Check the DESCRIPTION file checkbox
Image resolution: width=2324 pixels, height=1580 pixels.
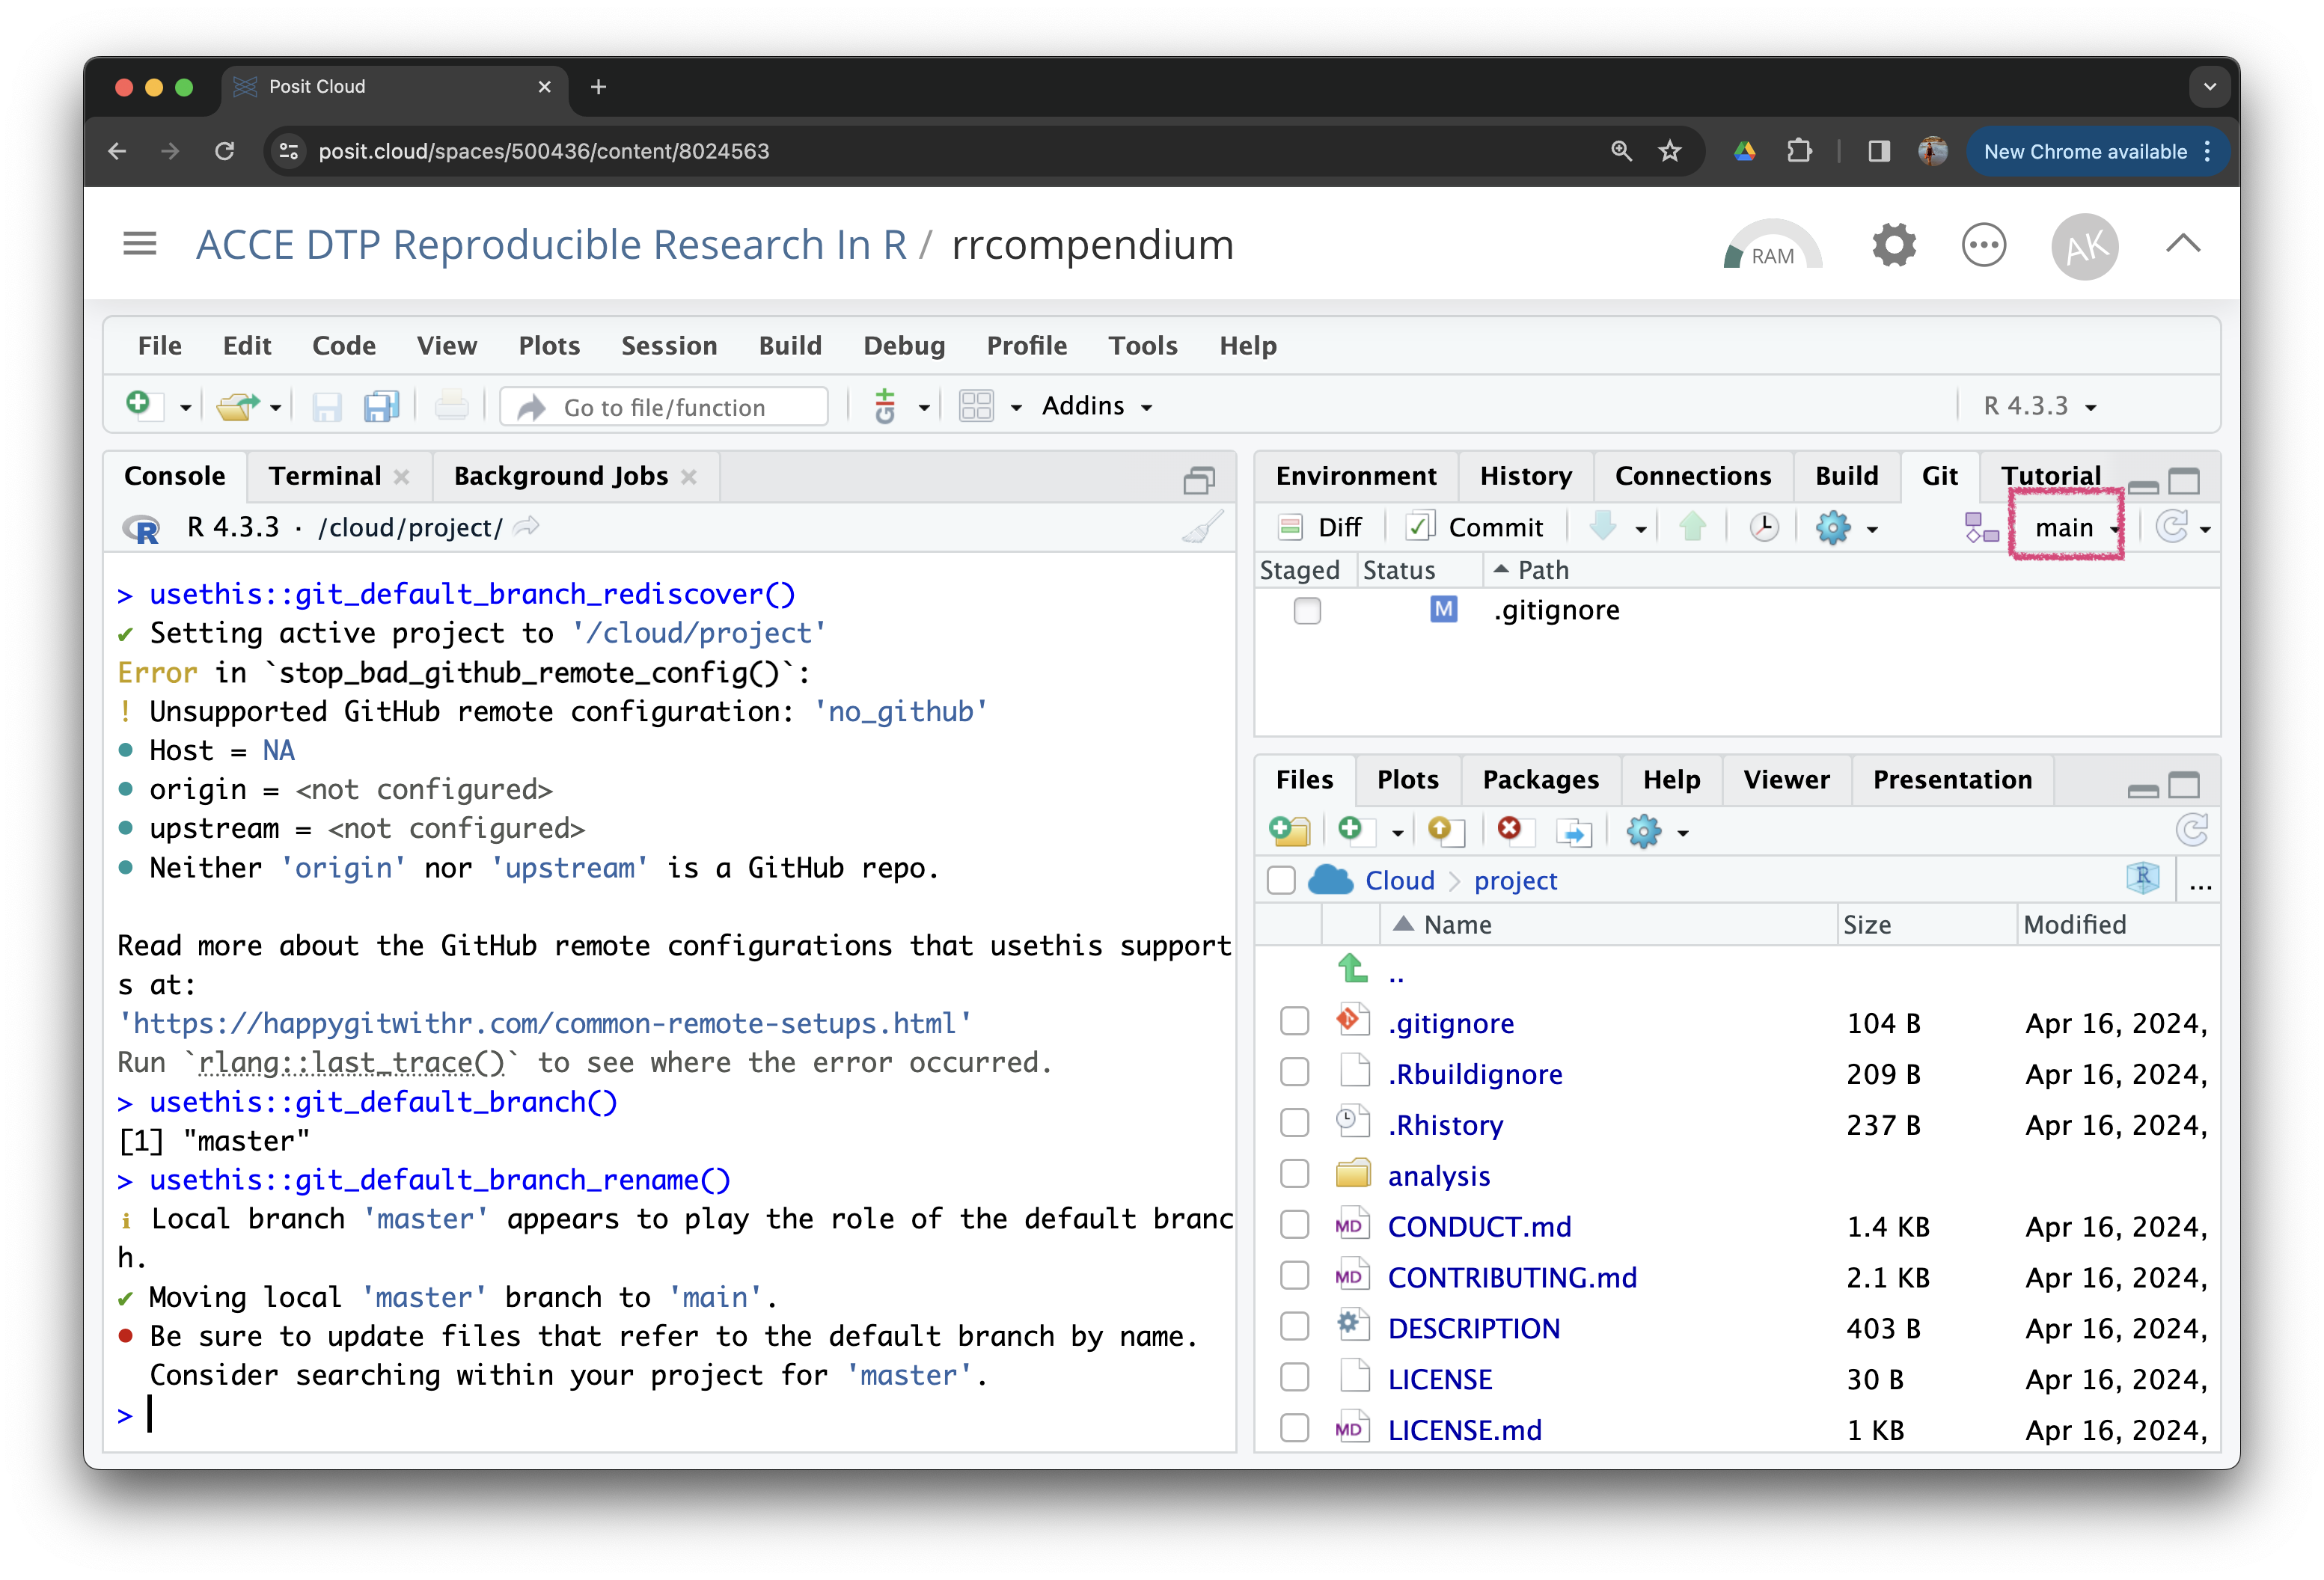click(1294, 1327)
